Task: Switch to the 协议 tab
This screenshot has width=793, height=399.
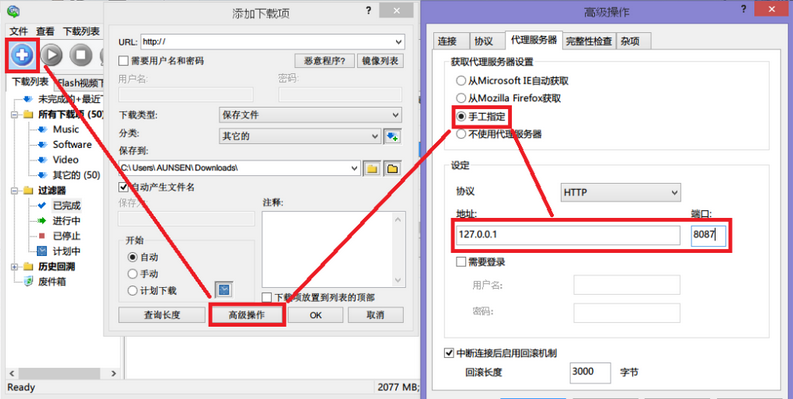Action: coord(483,41)
